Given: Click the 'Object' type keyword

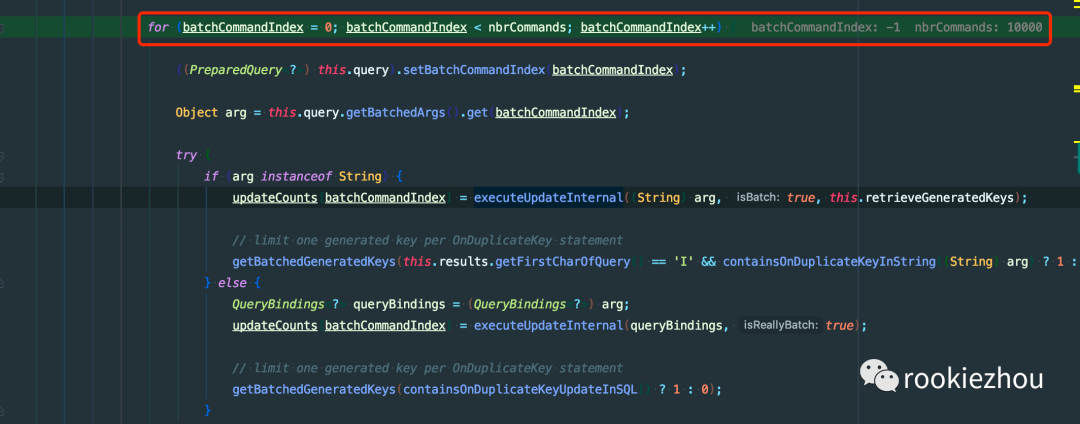Looking at the screenshot, I should [x=196, y=113].
